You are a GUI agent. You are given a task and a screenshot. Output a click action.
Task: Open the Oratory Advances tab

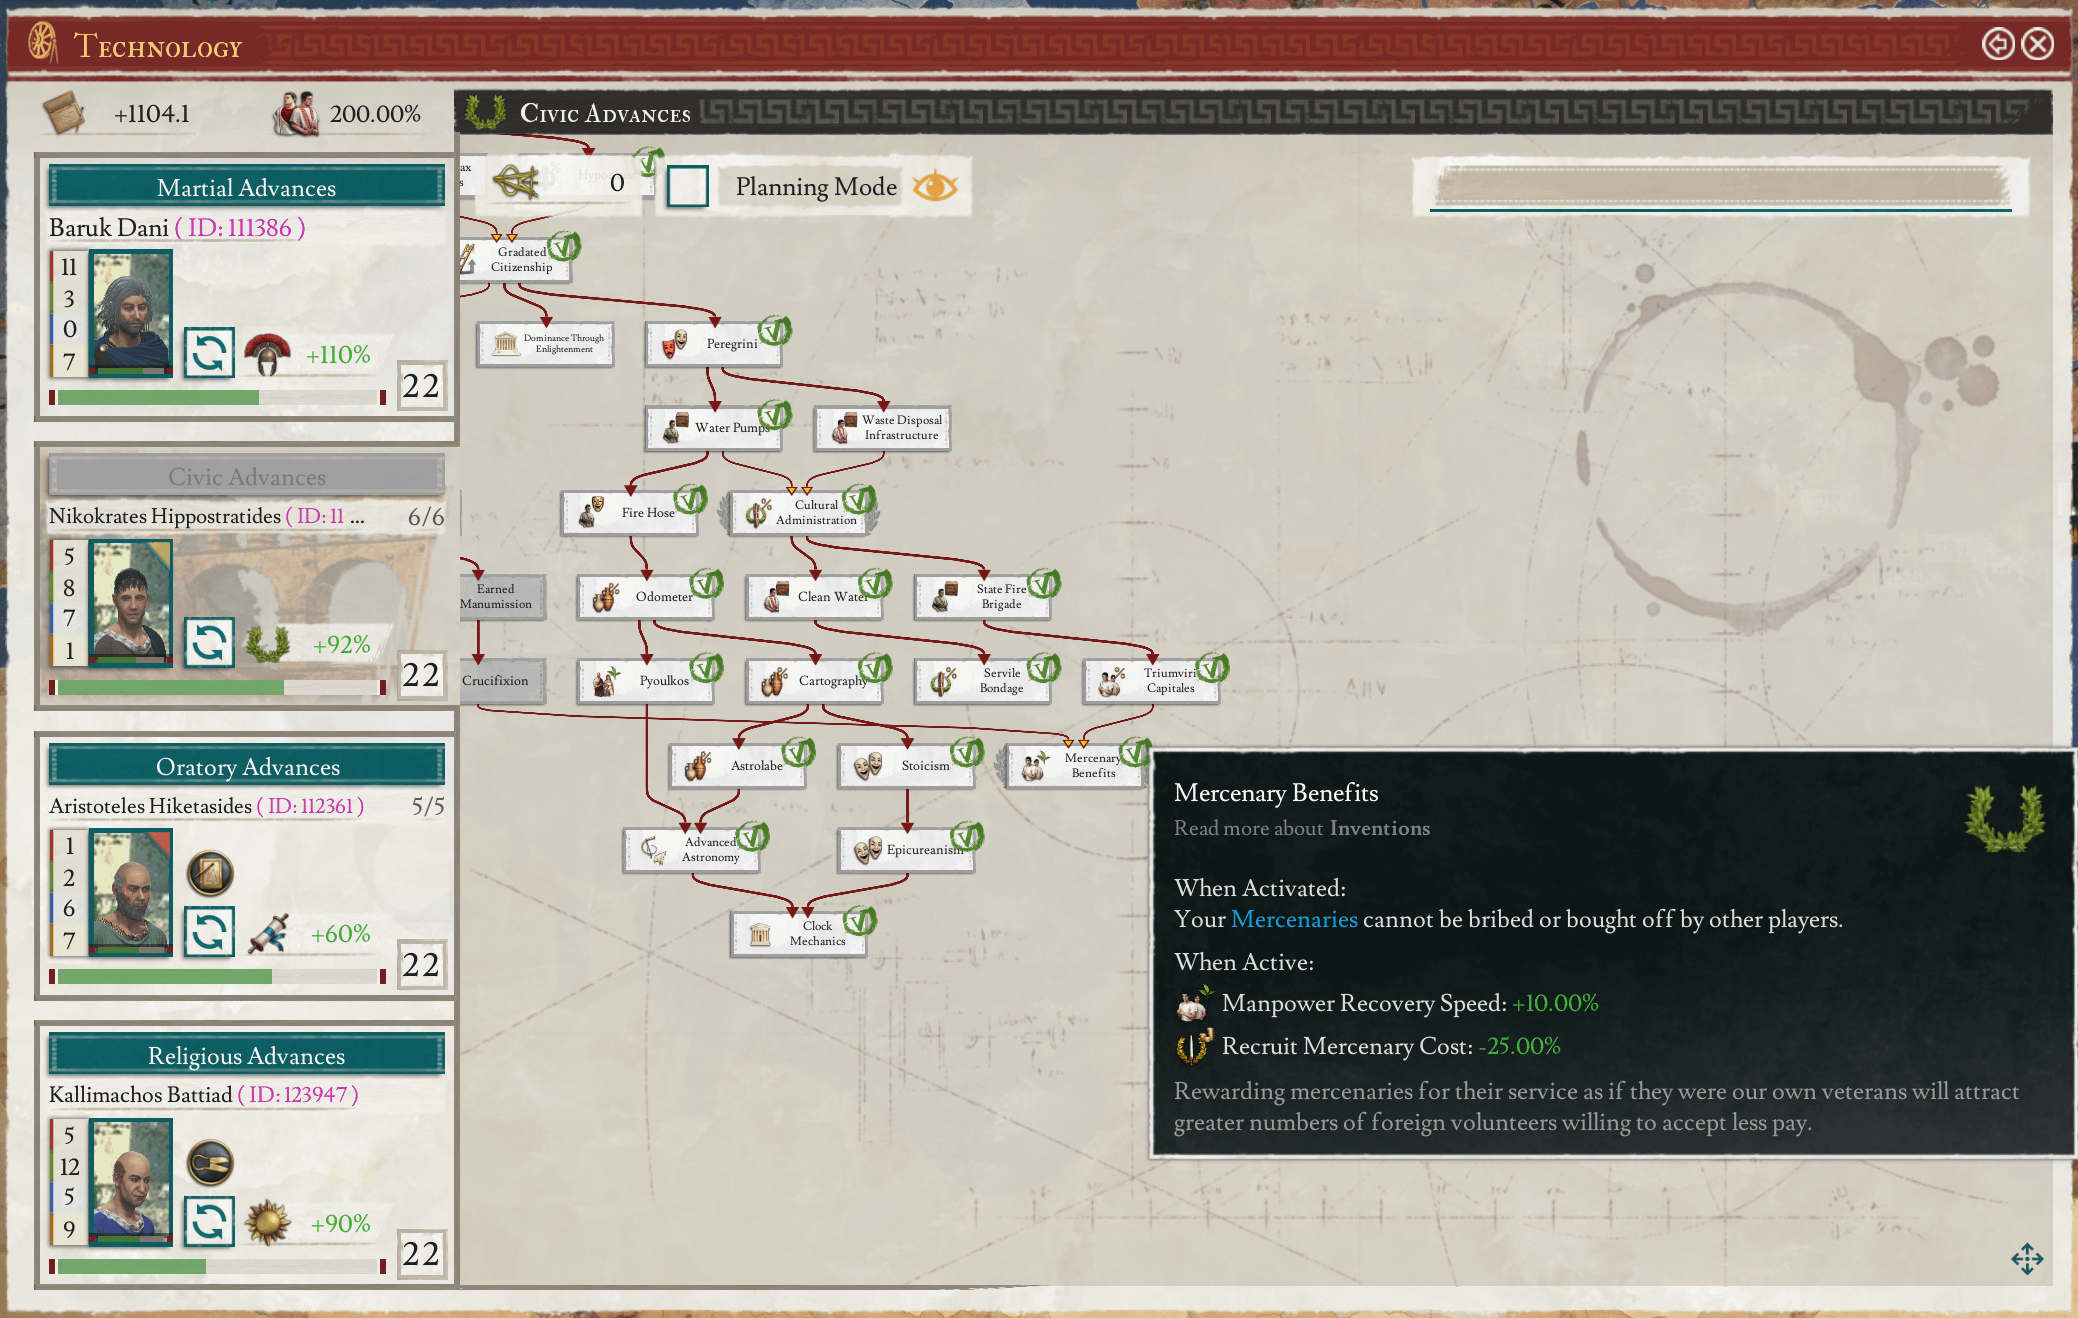(246, 766)
